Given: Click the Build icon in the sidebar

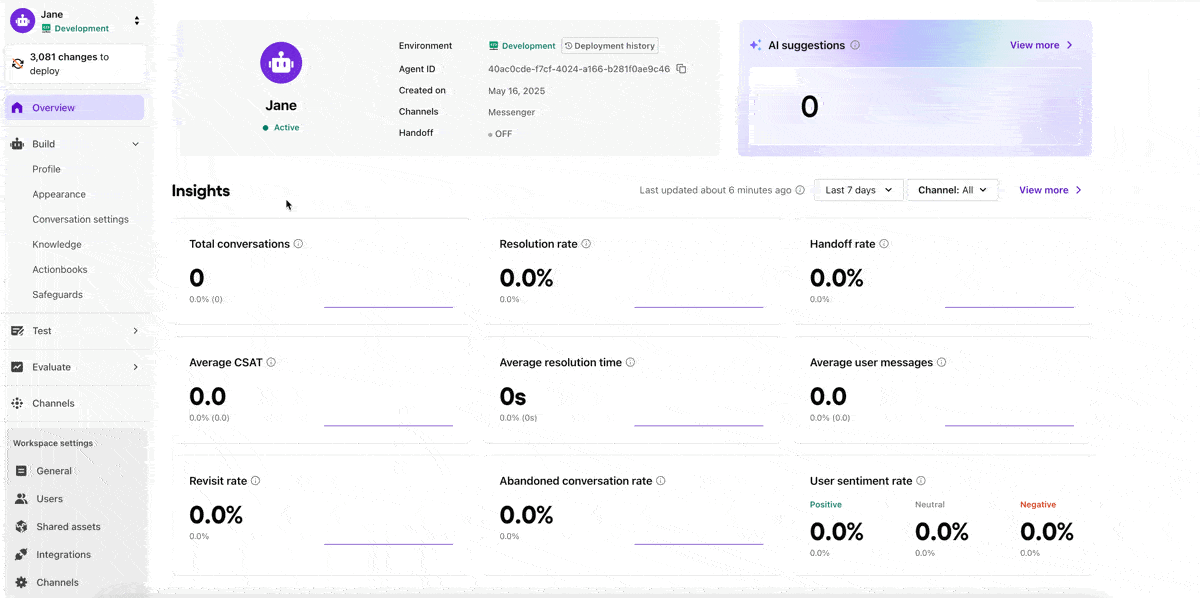Looking at the screenshot, I should pyautogui.click(x=18, y=143).
